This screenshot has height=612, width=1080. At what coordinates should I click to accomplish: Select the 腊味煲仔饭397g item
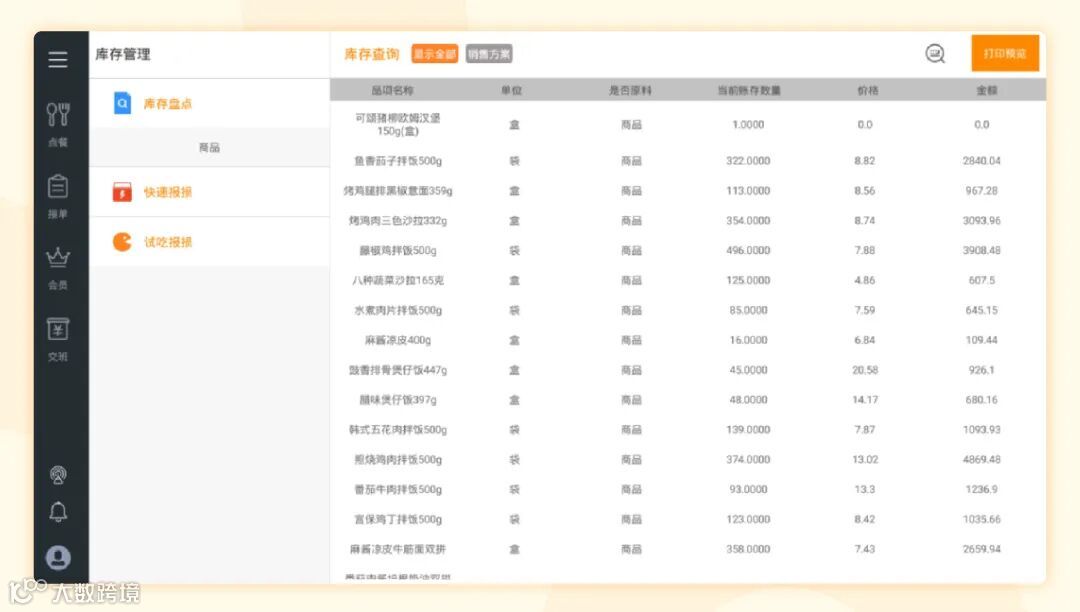tap(397, 400)
